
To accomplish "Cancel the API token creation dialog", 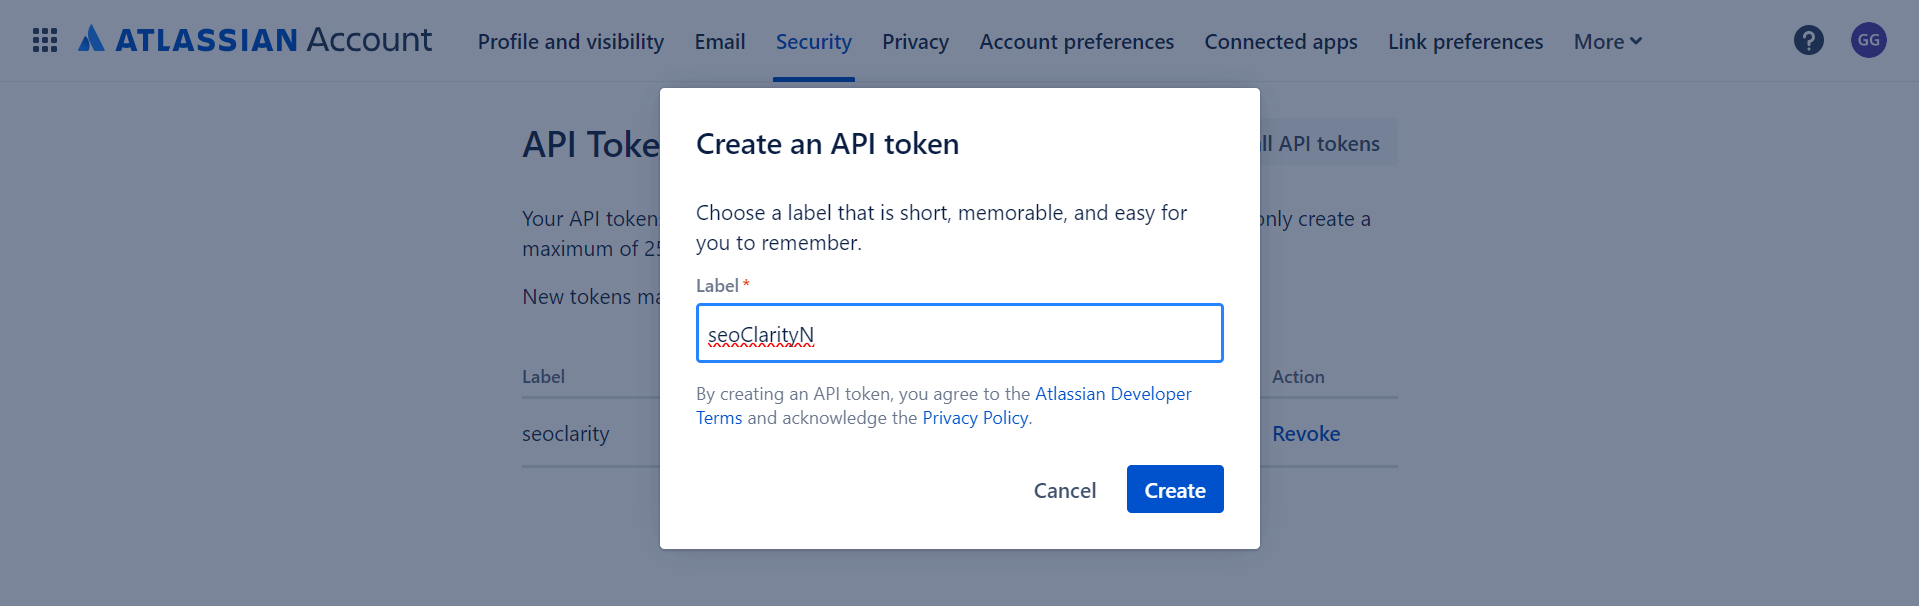I will tap(1064, 490).
